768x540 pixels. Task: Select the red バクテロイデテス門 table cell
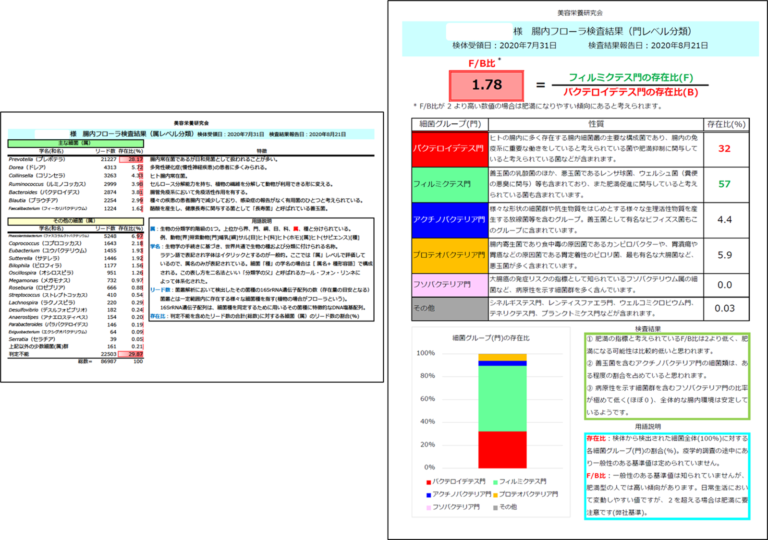pyautogui.click(x=449, y=149)
